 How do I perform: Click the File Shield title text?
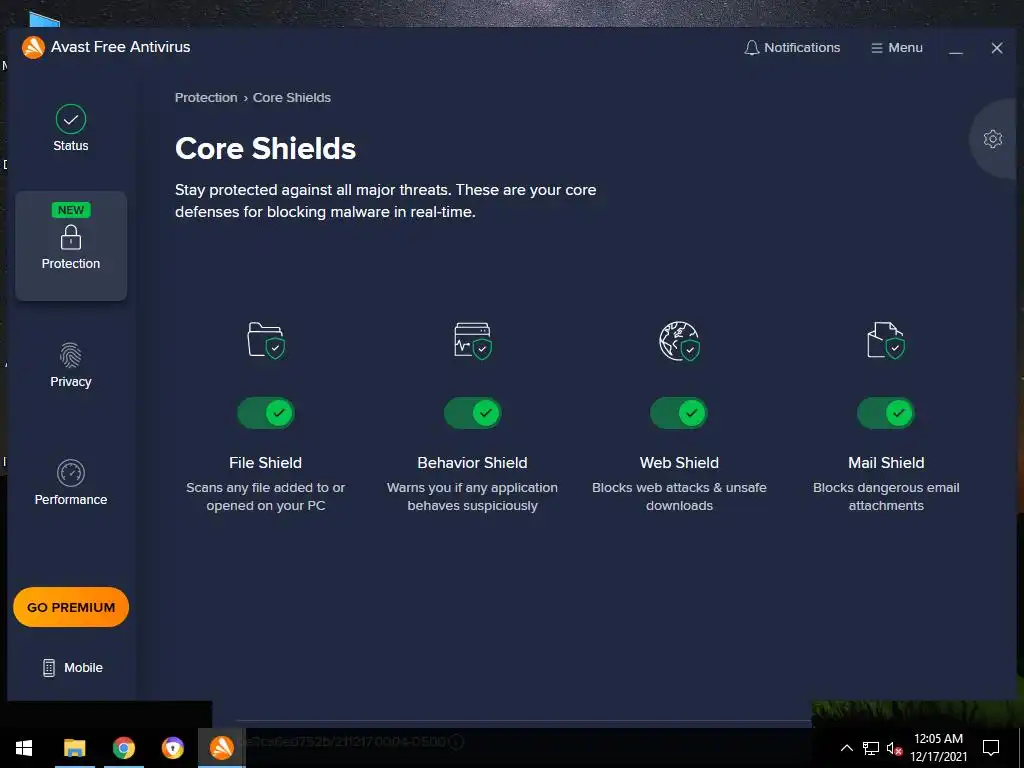coord(266,462)
